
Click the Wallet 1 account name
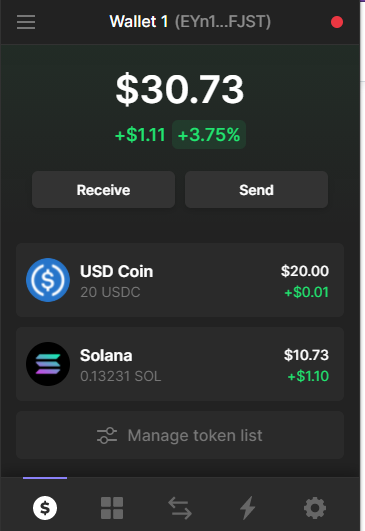(139, 22)
